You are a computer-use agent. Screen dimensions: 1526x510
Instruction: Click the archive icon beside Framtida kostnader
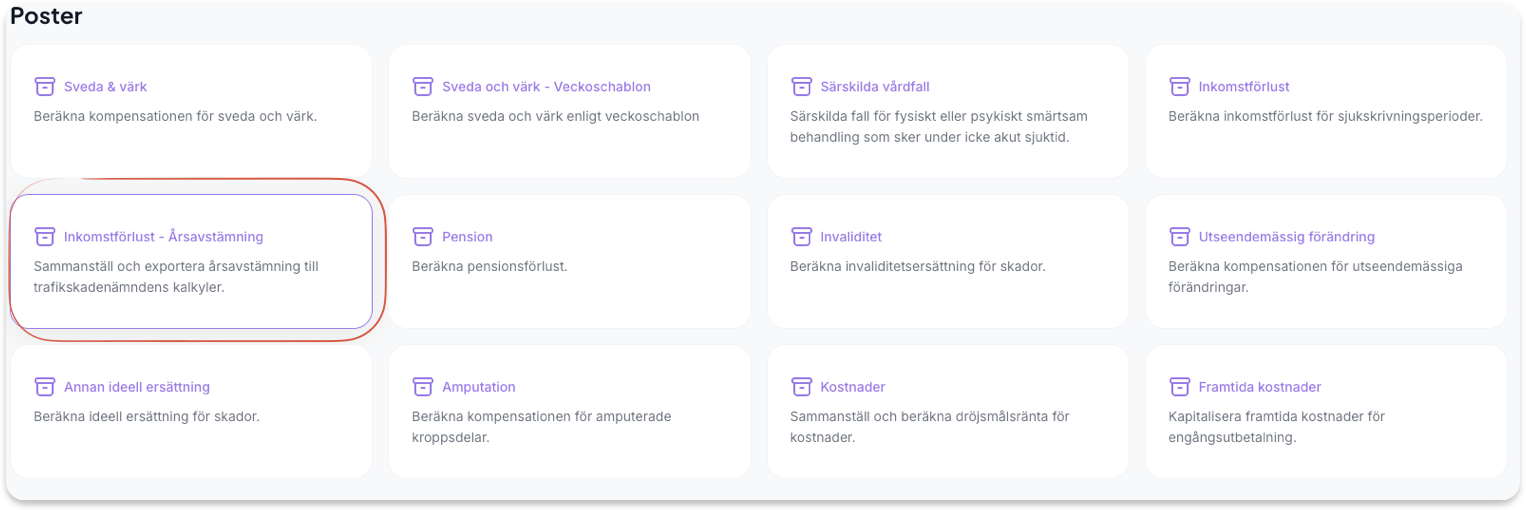pyautogui.click(x=1180, y=387)
